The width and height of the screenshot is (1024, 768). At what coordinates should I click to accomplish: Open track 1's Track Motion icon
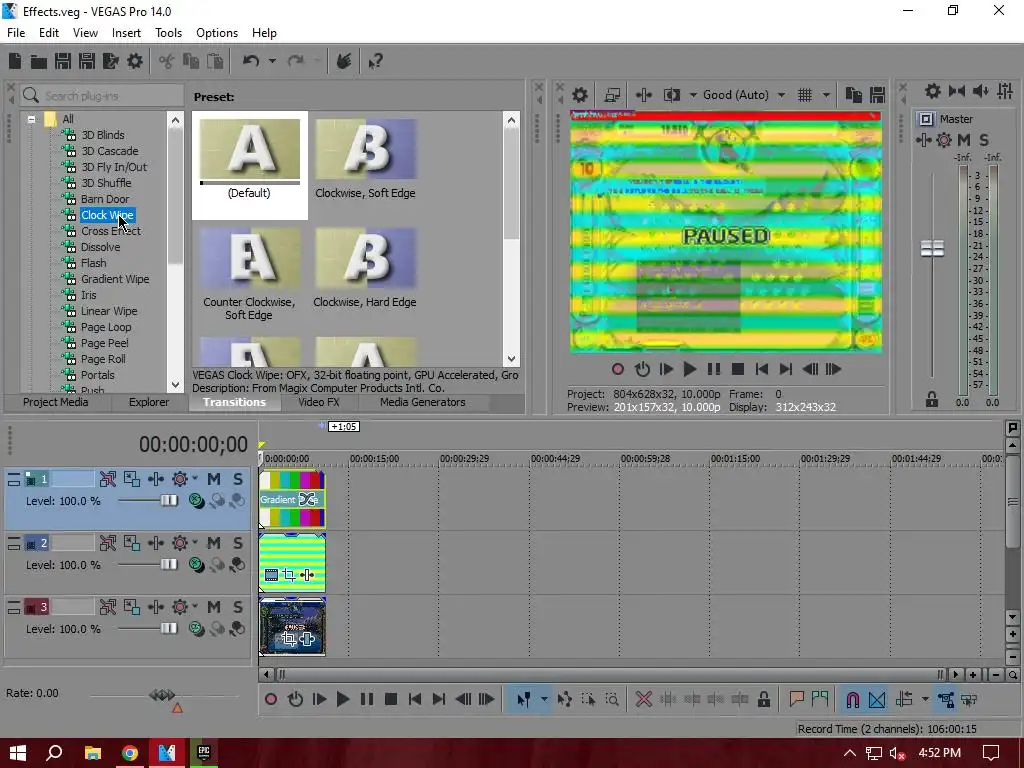pyautogui.click(x=131, y=479)
